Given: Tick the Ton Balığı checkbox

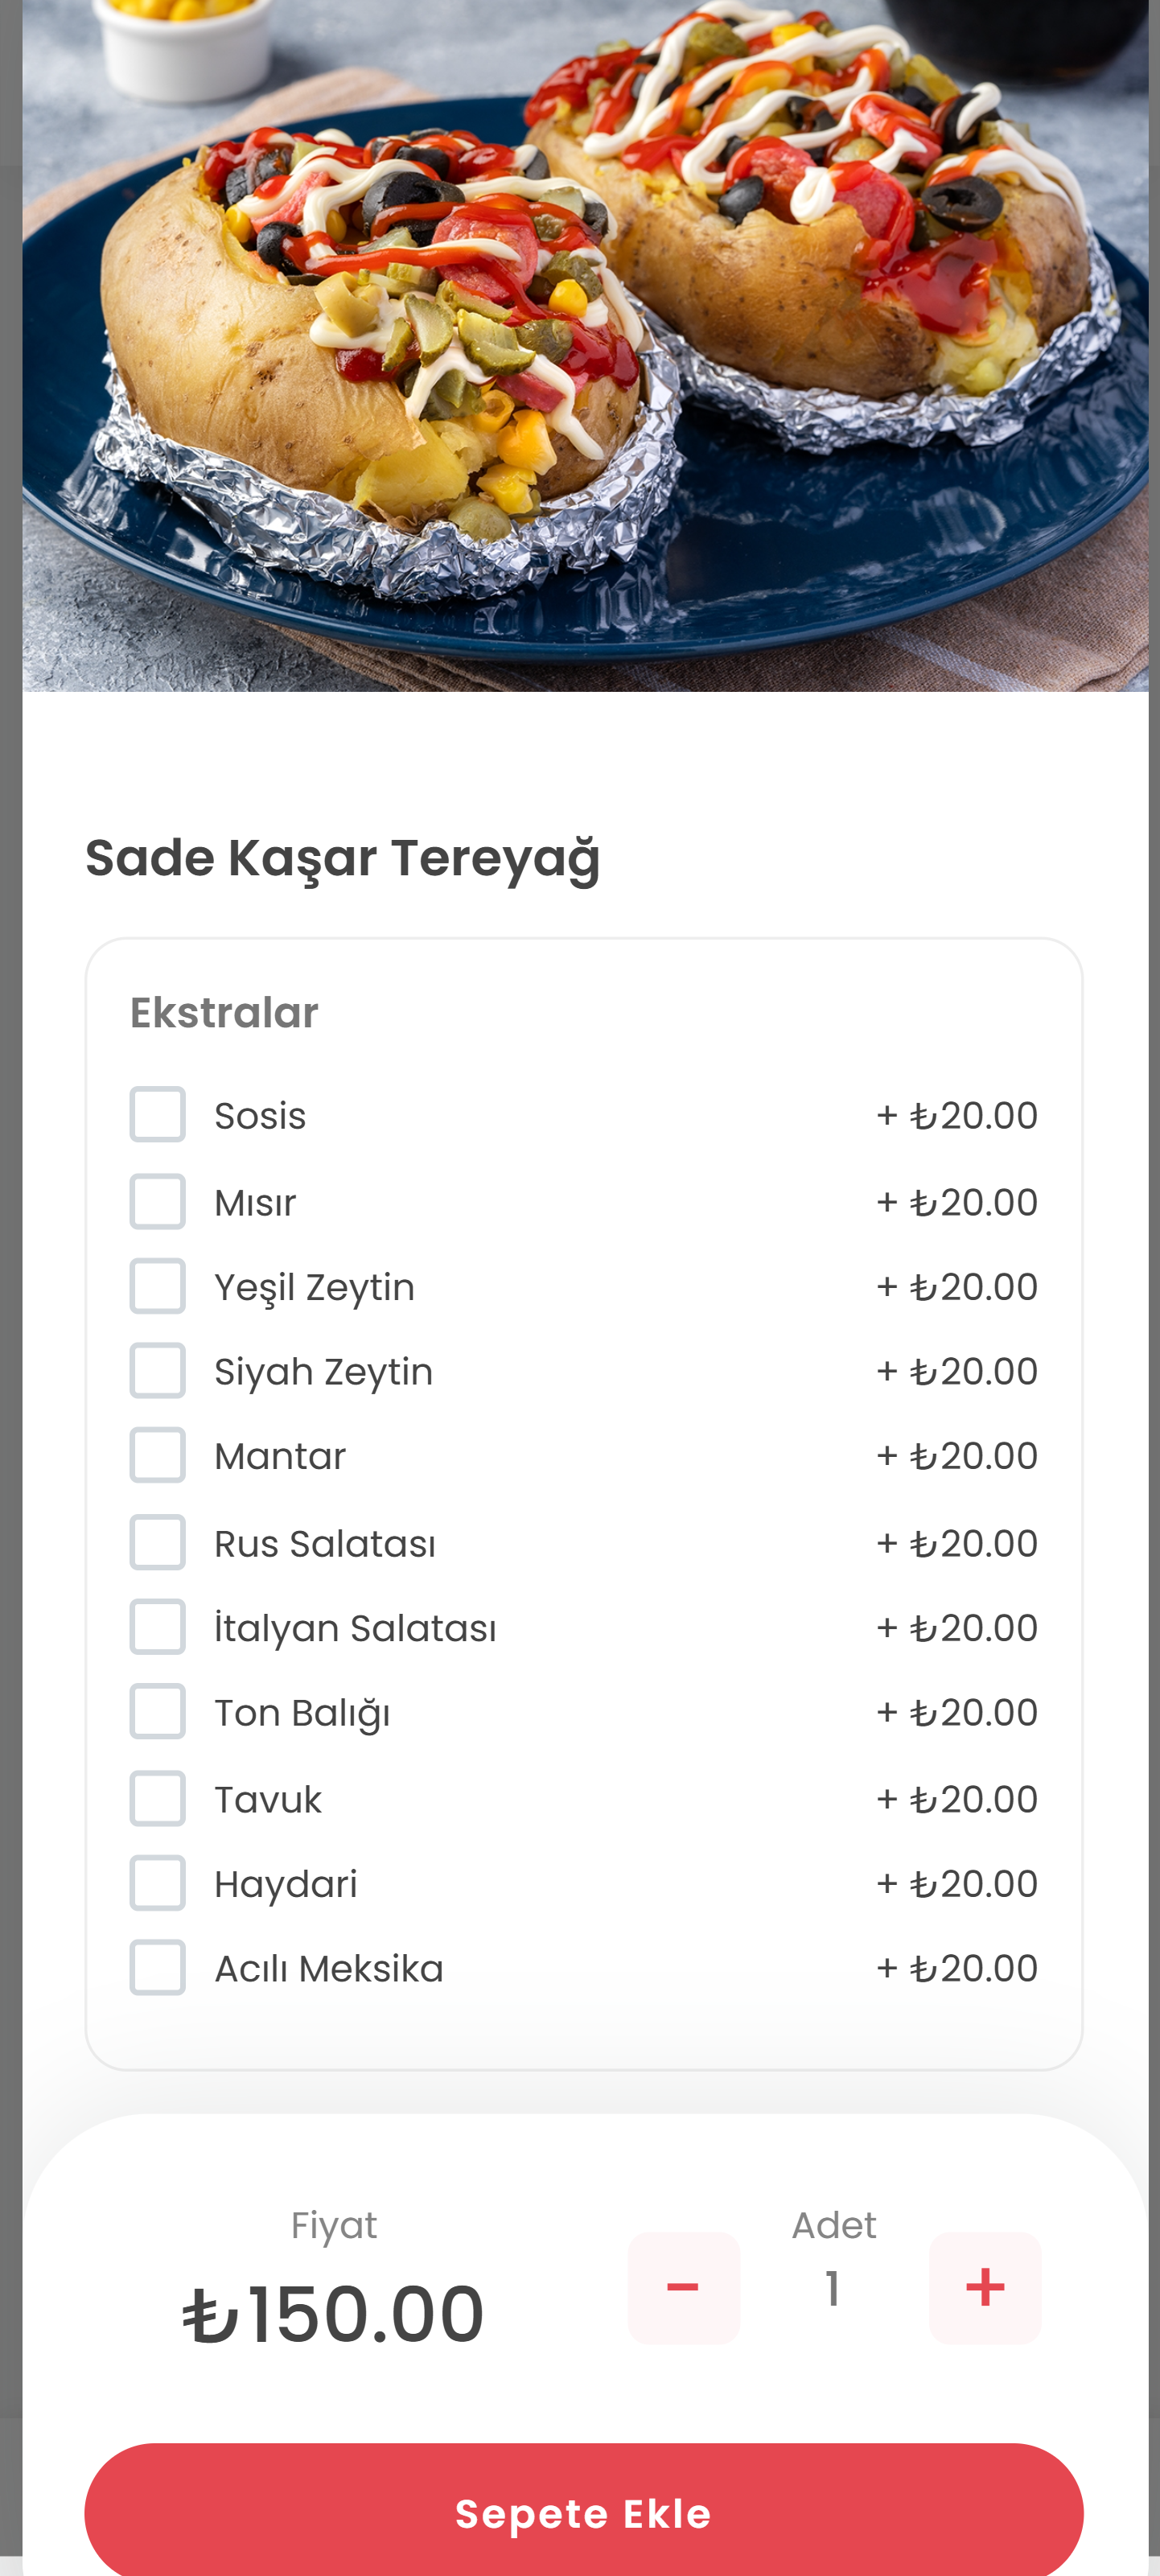Looking at the screenshot, I should [x=157, y=1712].
